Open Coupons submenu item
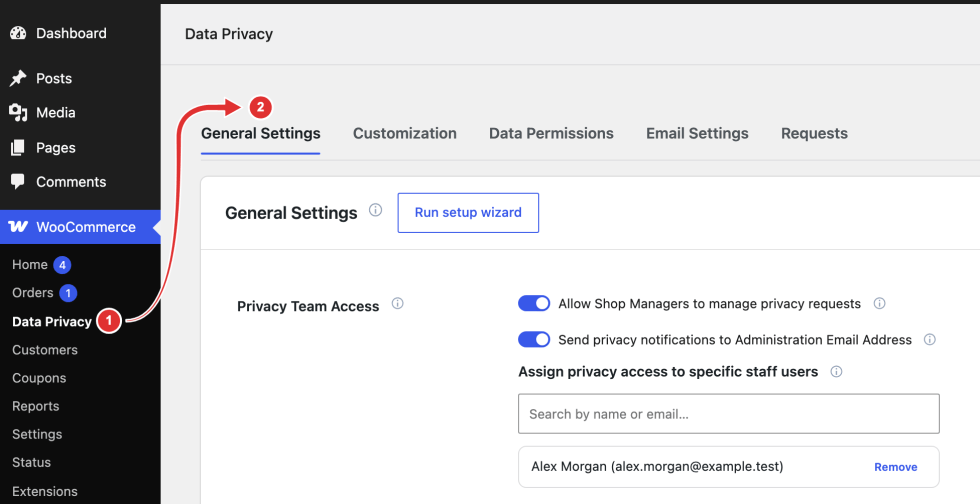 point(39,378)
